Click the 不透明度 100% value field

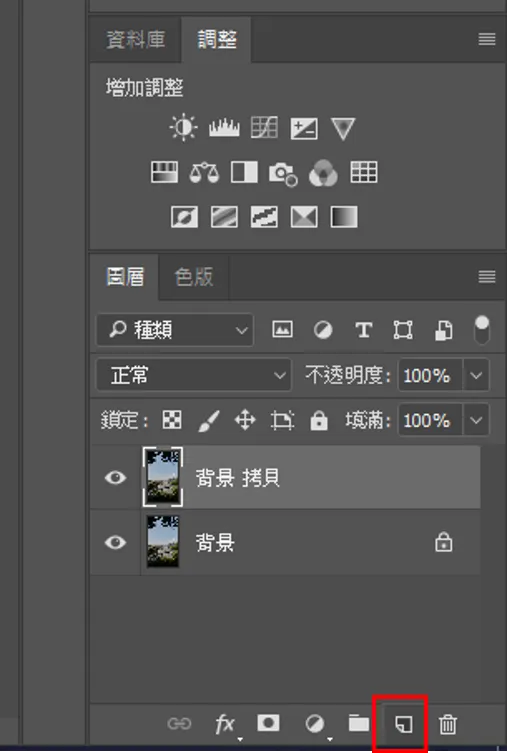pos(430,375)
